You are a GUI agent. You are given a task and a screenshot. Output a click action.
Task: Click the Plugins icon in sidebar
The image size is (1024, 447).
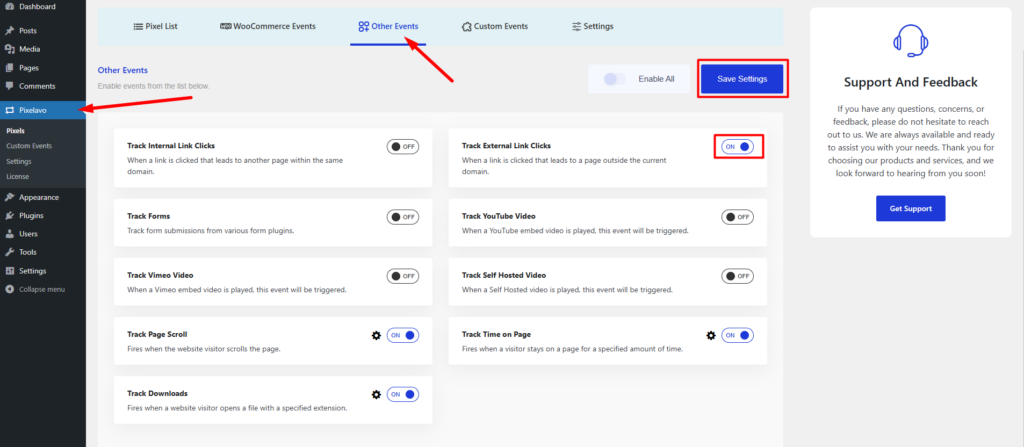tap(10, 215)
